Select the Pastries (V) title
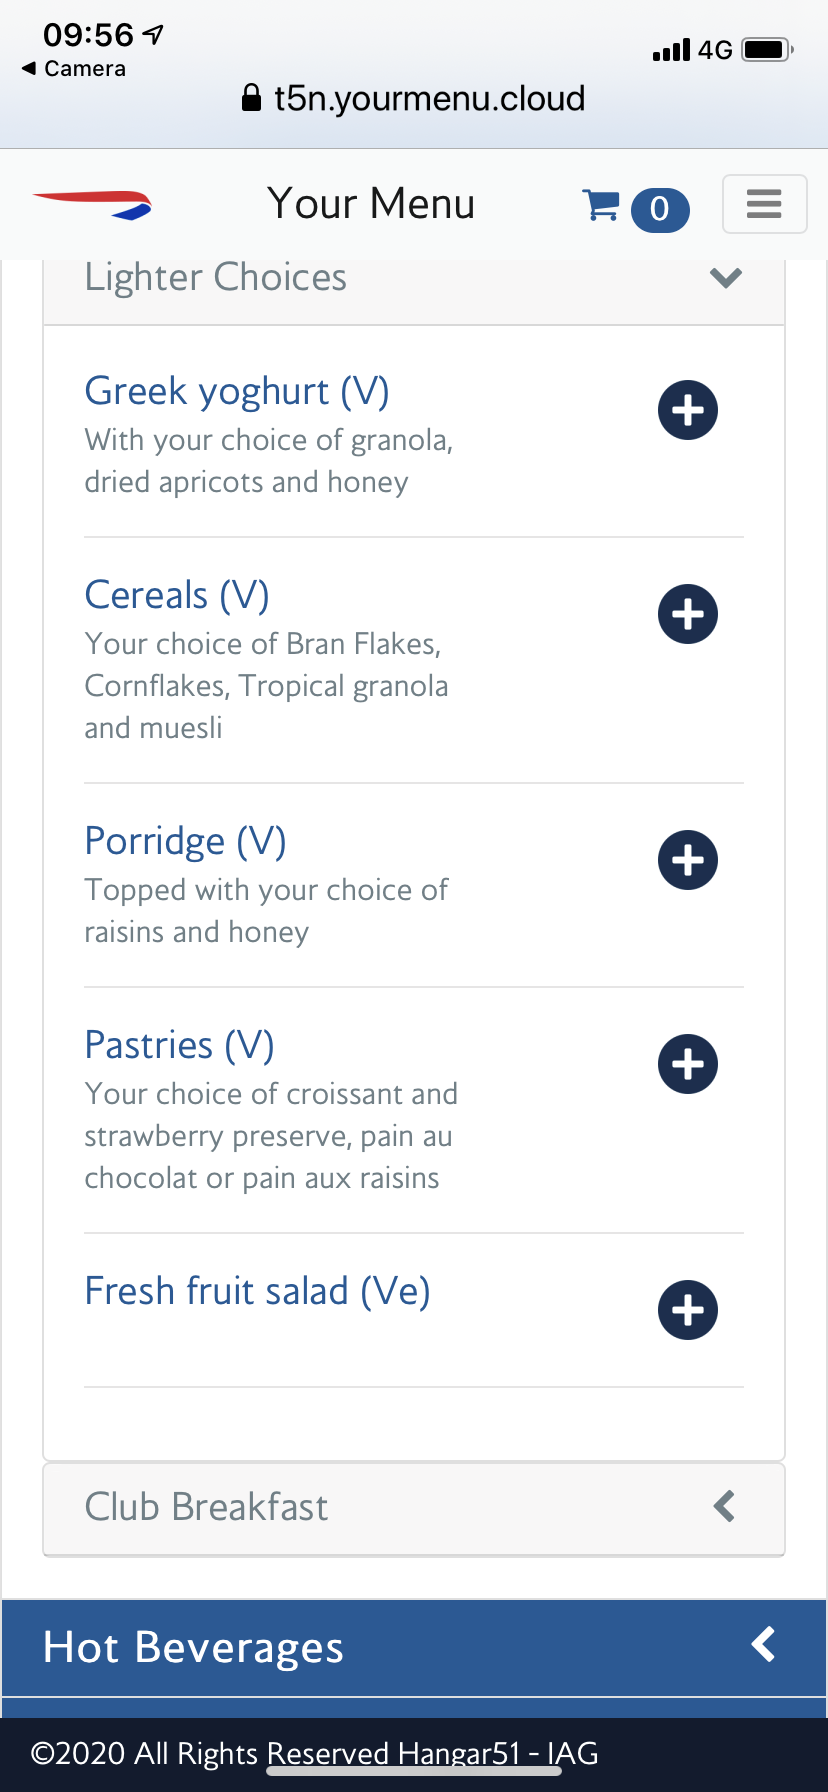Viewport: 828px width, 1792px height. tap(179, 1045)
